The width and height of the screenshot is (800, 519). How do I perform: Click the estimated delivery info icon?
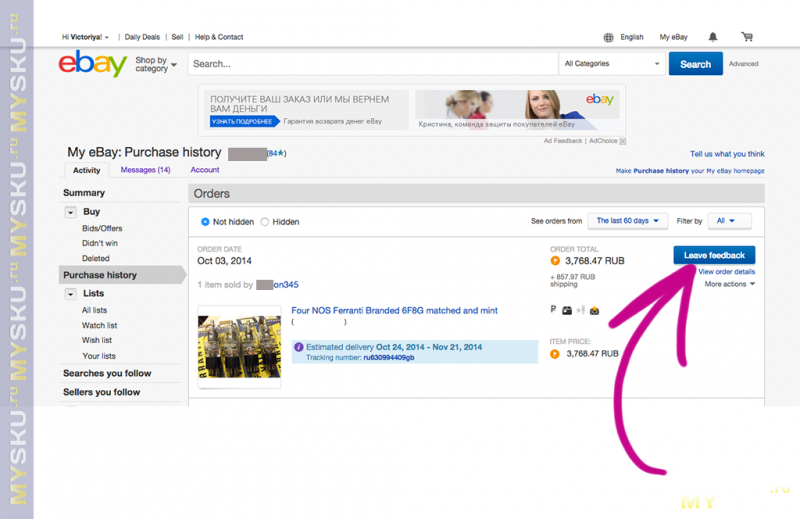[298, 347]
